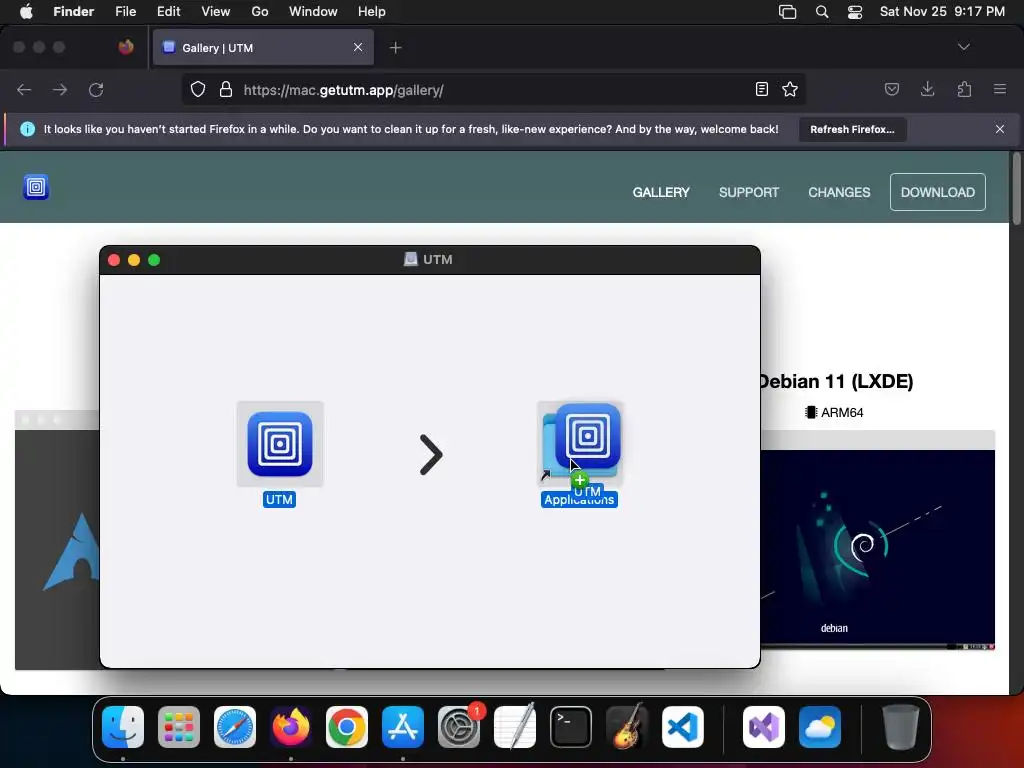The image size is (1024, 768).
Task: Click the Refresh Firefox... button
Action: coord(852,129)
